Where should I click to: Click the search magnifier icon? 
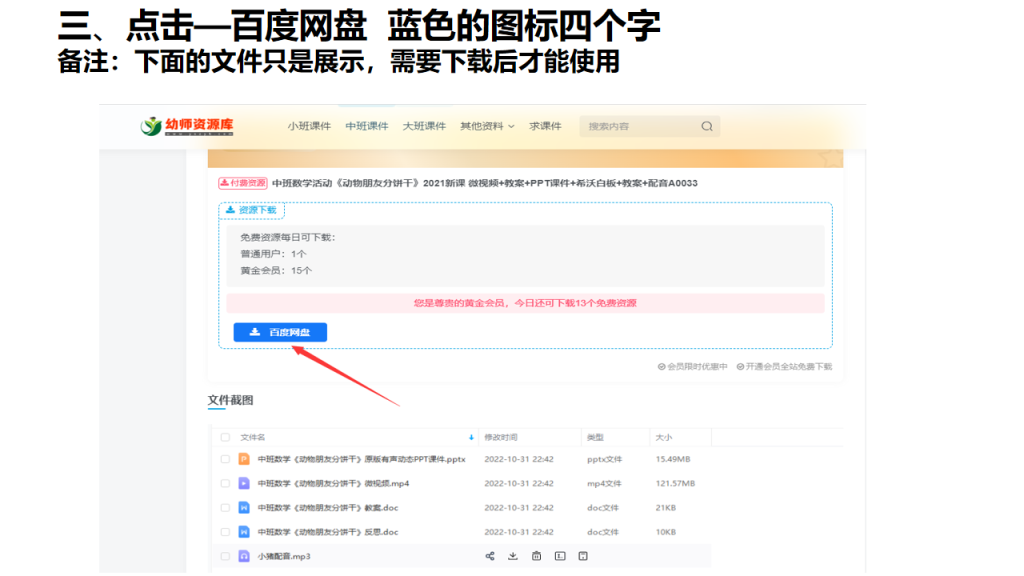pos(707,127)
